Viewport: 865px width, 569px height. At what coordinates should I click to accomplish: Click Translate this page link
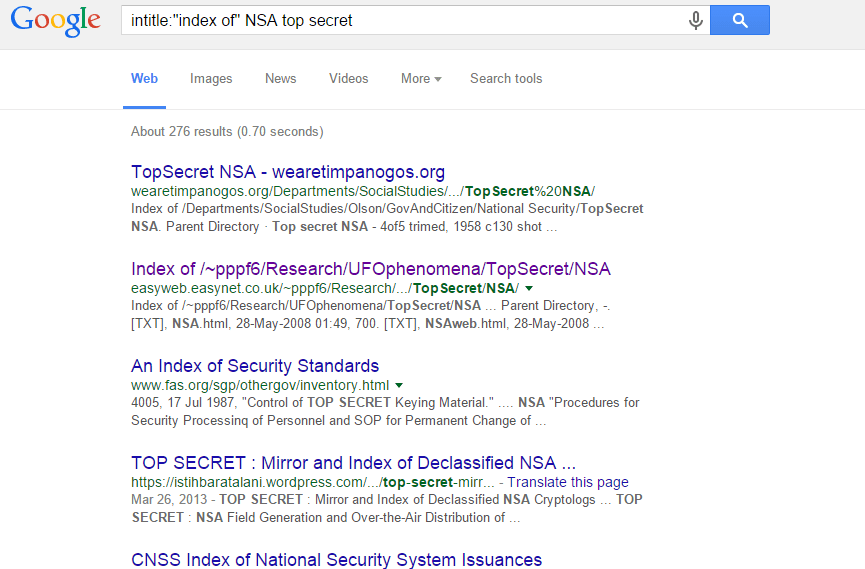(x=568, y=482)
